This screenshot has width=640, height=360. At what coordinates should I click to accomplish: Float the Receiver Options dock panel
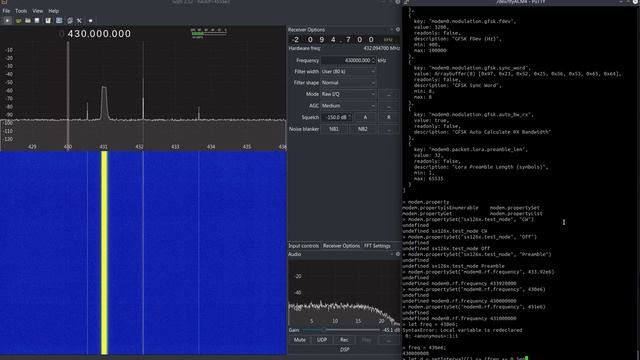coord(391,29)
